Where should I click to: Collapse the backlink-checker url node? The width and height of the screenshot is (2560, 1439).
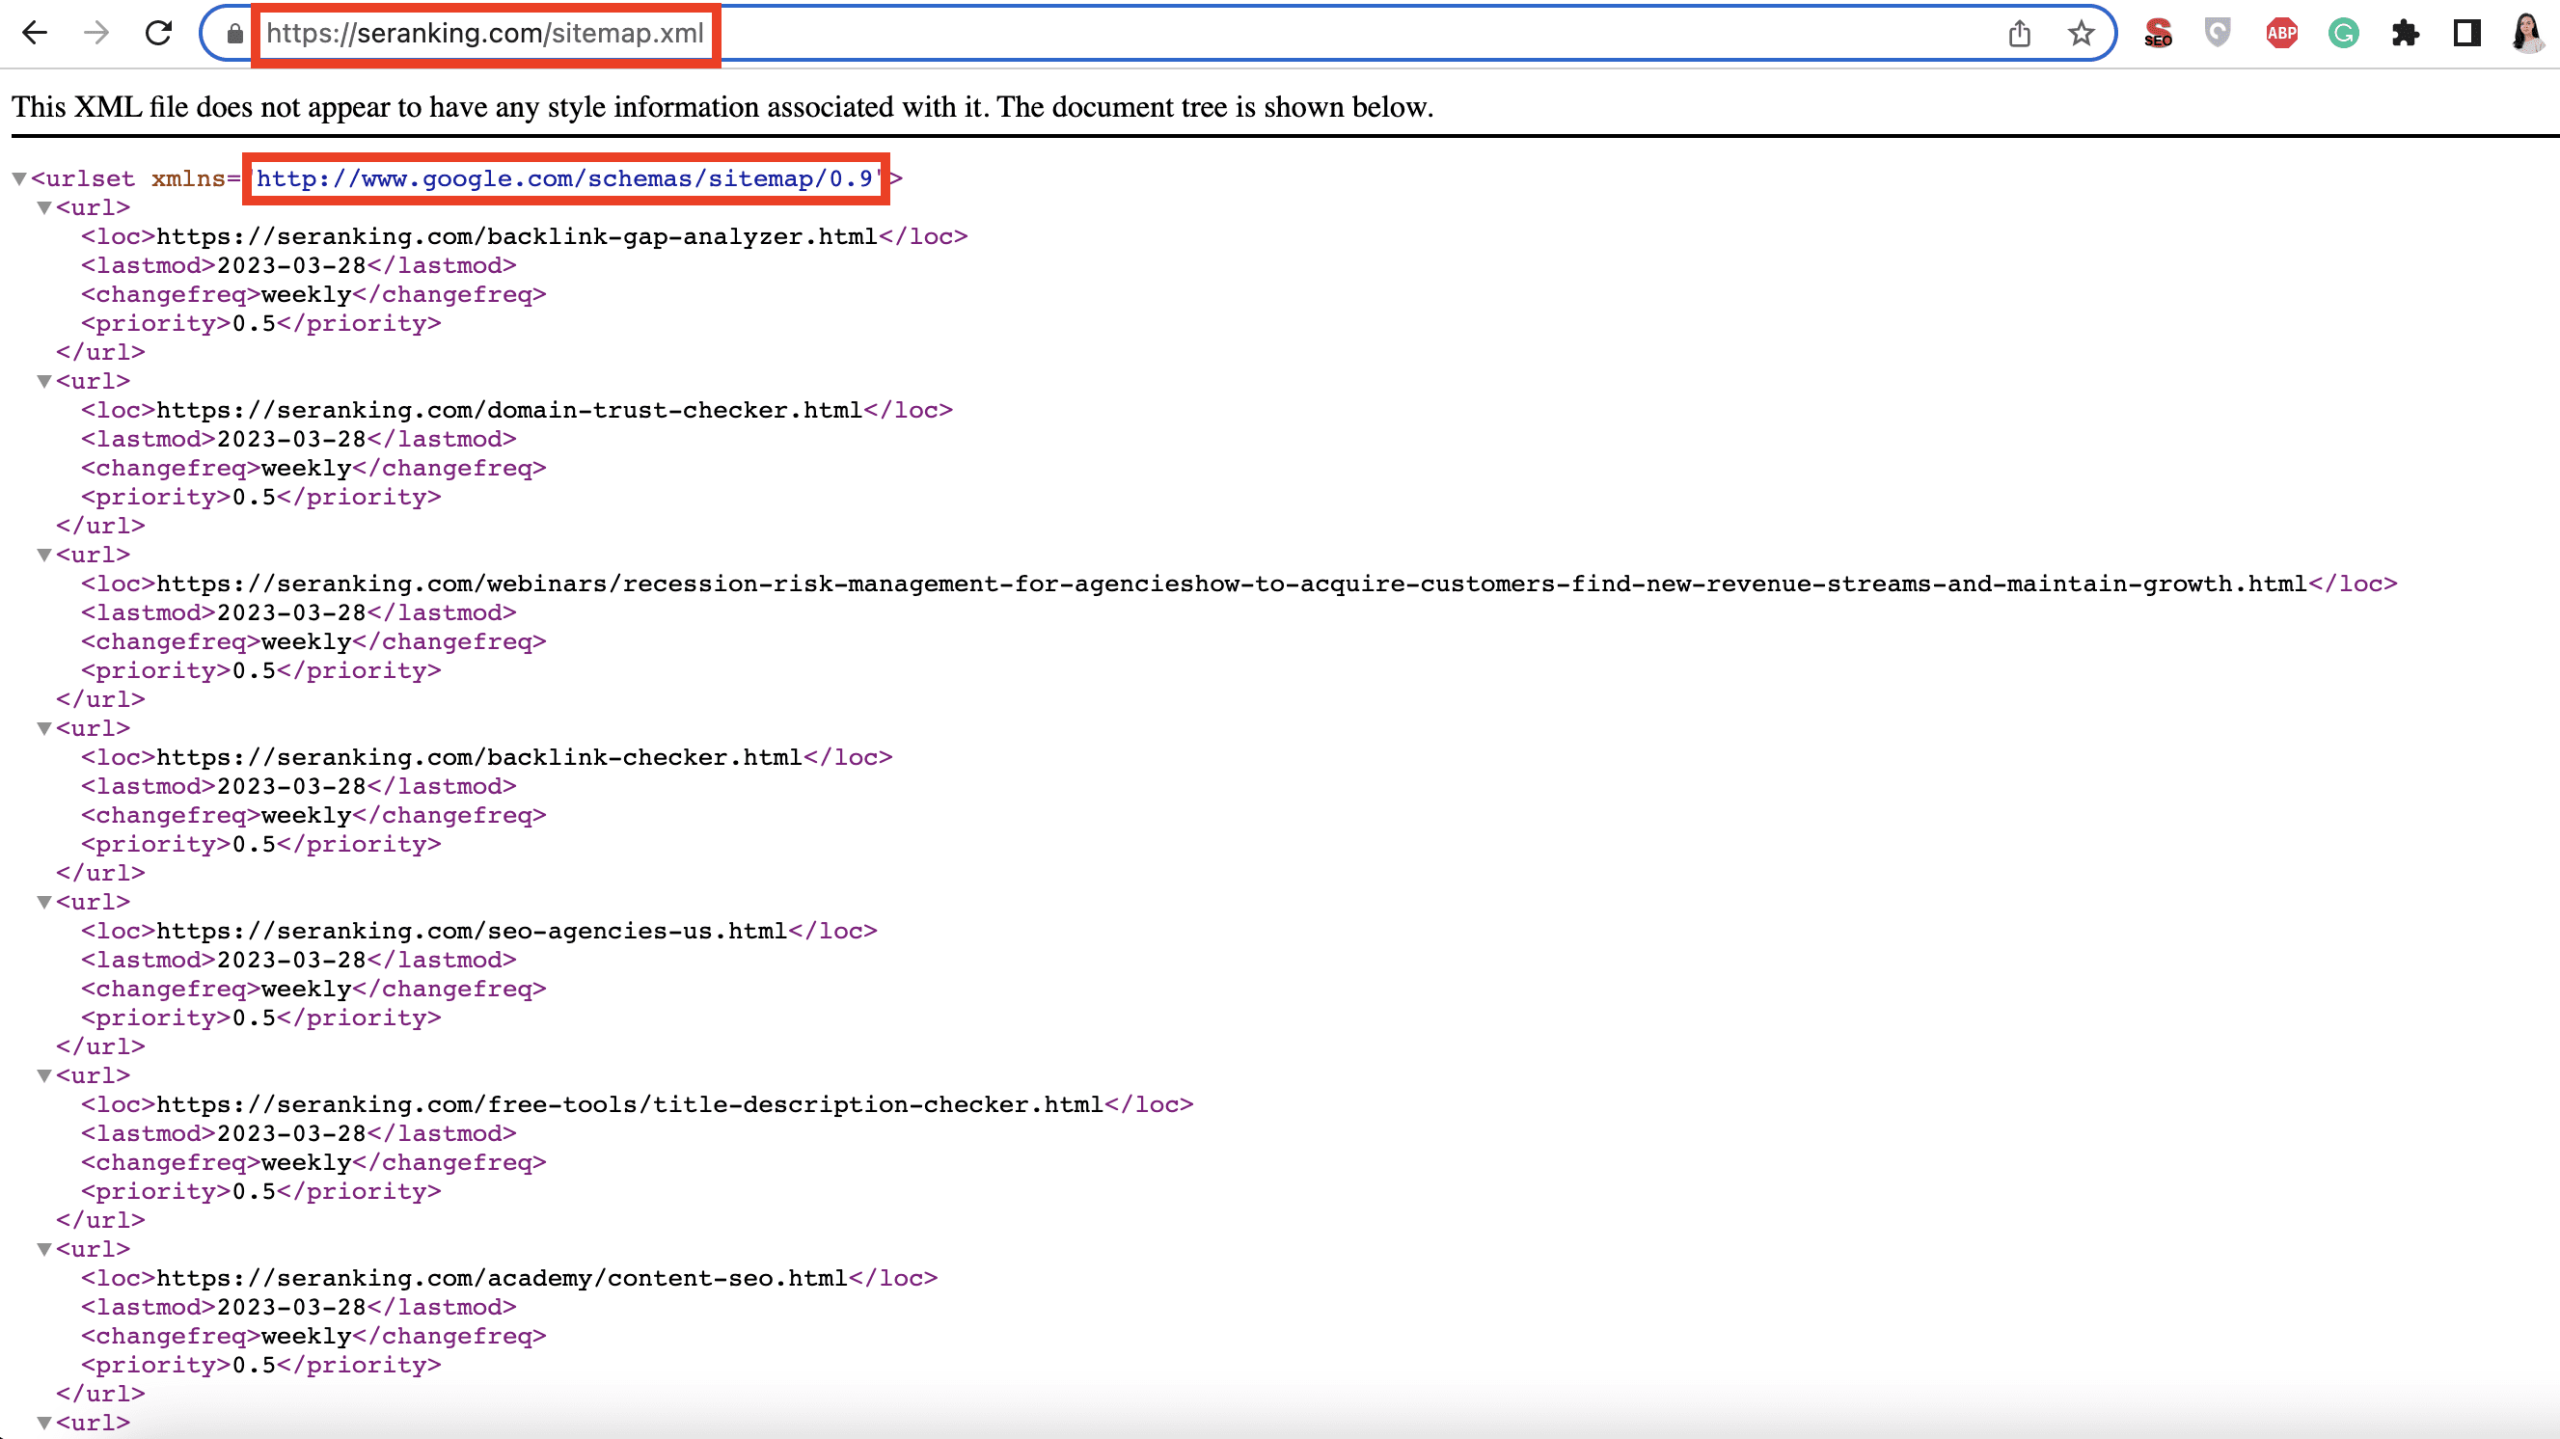click(44, 729)
